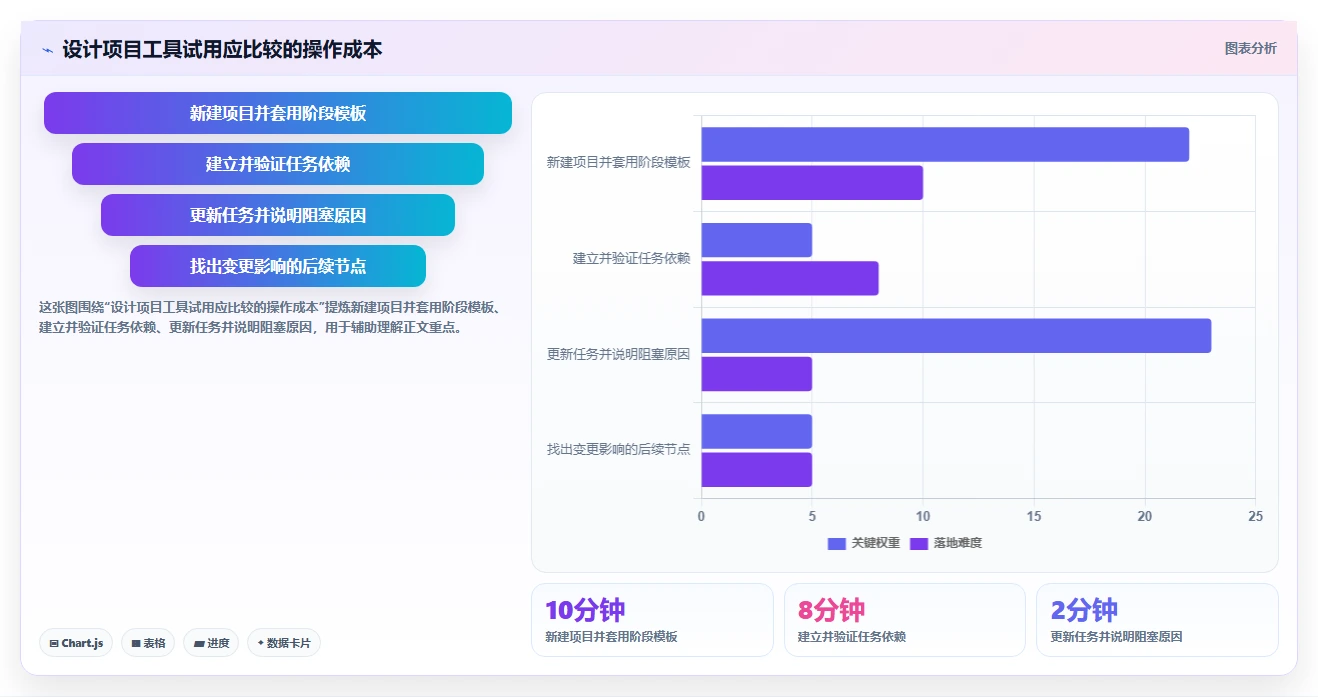Screen dimensions: 1318x697
Task: Click the 找出变更影响的后续节点 chart axis label
Action: (618, 449)
